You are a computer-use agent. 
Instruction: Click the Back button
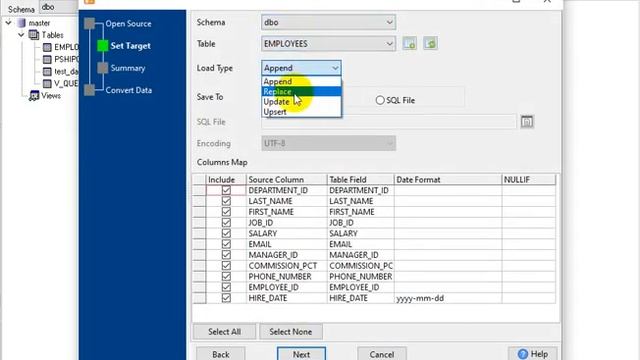(x=221, y=354)
